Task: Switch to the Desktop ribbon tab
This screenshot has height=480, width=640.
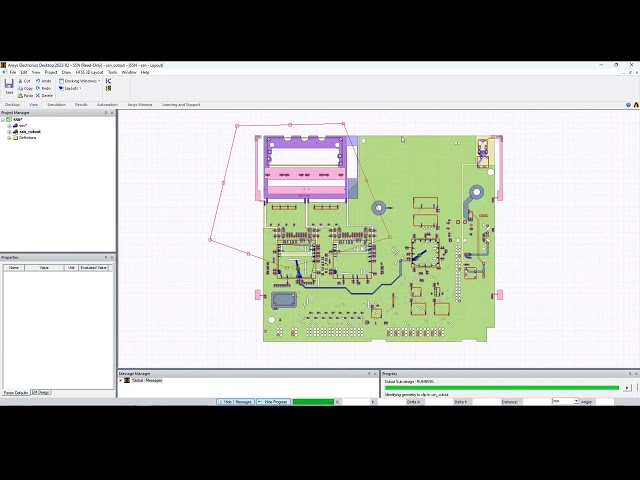Action: point(12,105)
